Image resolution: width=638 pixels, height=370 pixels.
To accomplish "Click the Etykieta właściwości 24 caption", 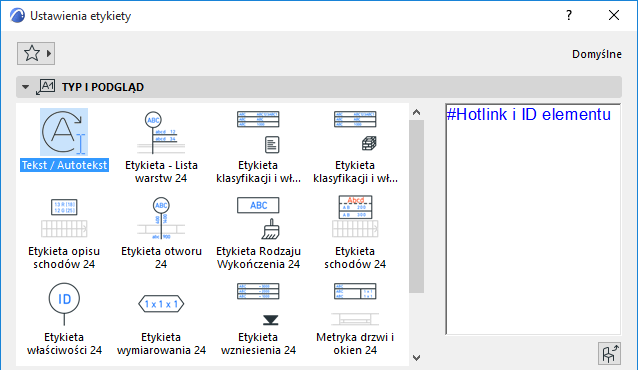I will click(x=64, y=344).
